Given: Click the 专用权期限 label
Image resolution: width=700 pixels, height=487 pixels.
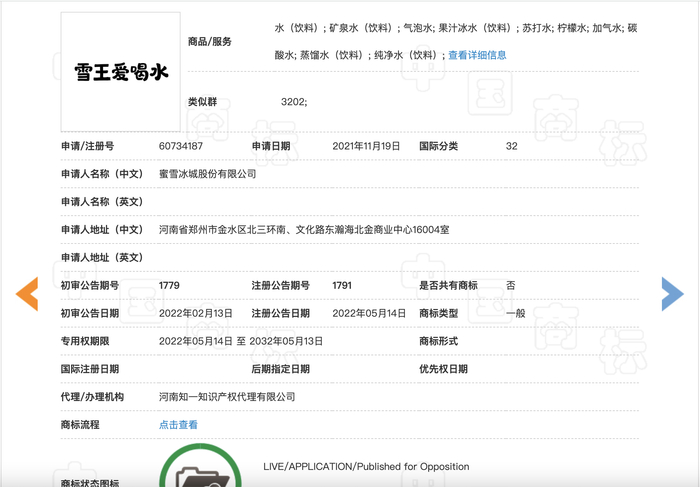Looking at the screenshot, I should tap(85, 341).
